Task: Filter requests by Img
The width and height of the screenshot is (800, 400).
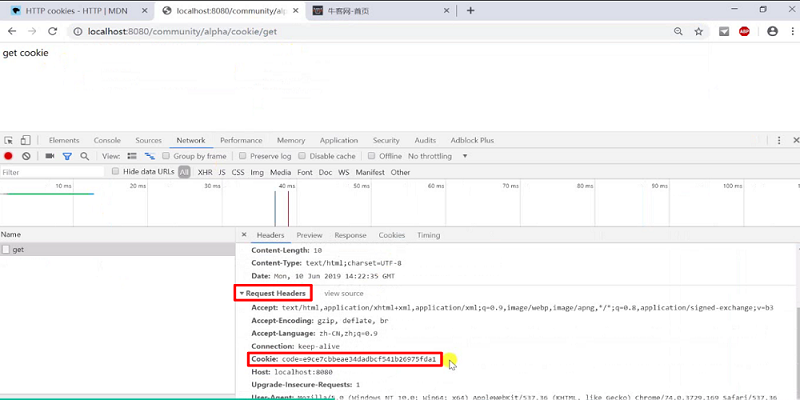Action: pos(257,172)
